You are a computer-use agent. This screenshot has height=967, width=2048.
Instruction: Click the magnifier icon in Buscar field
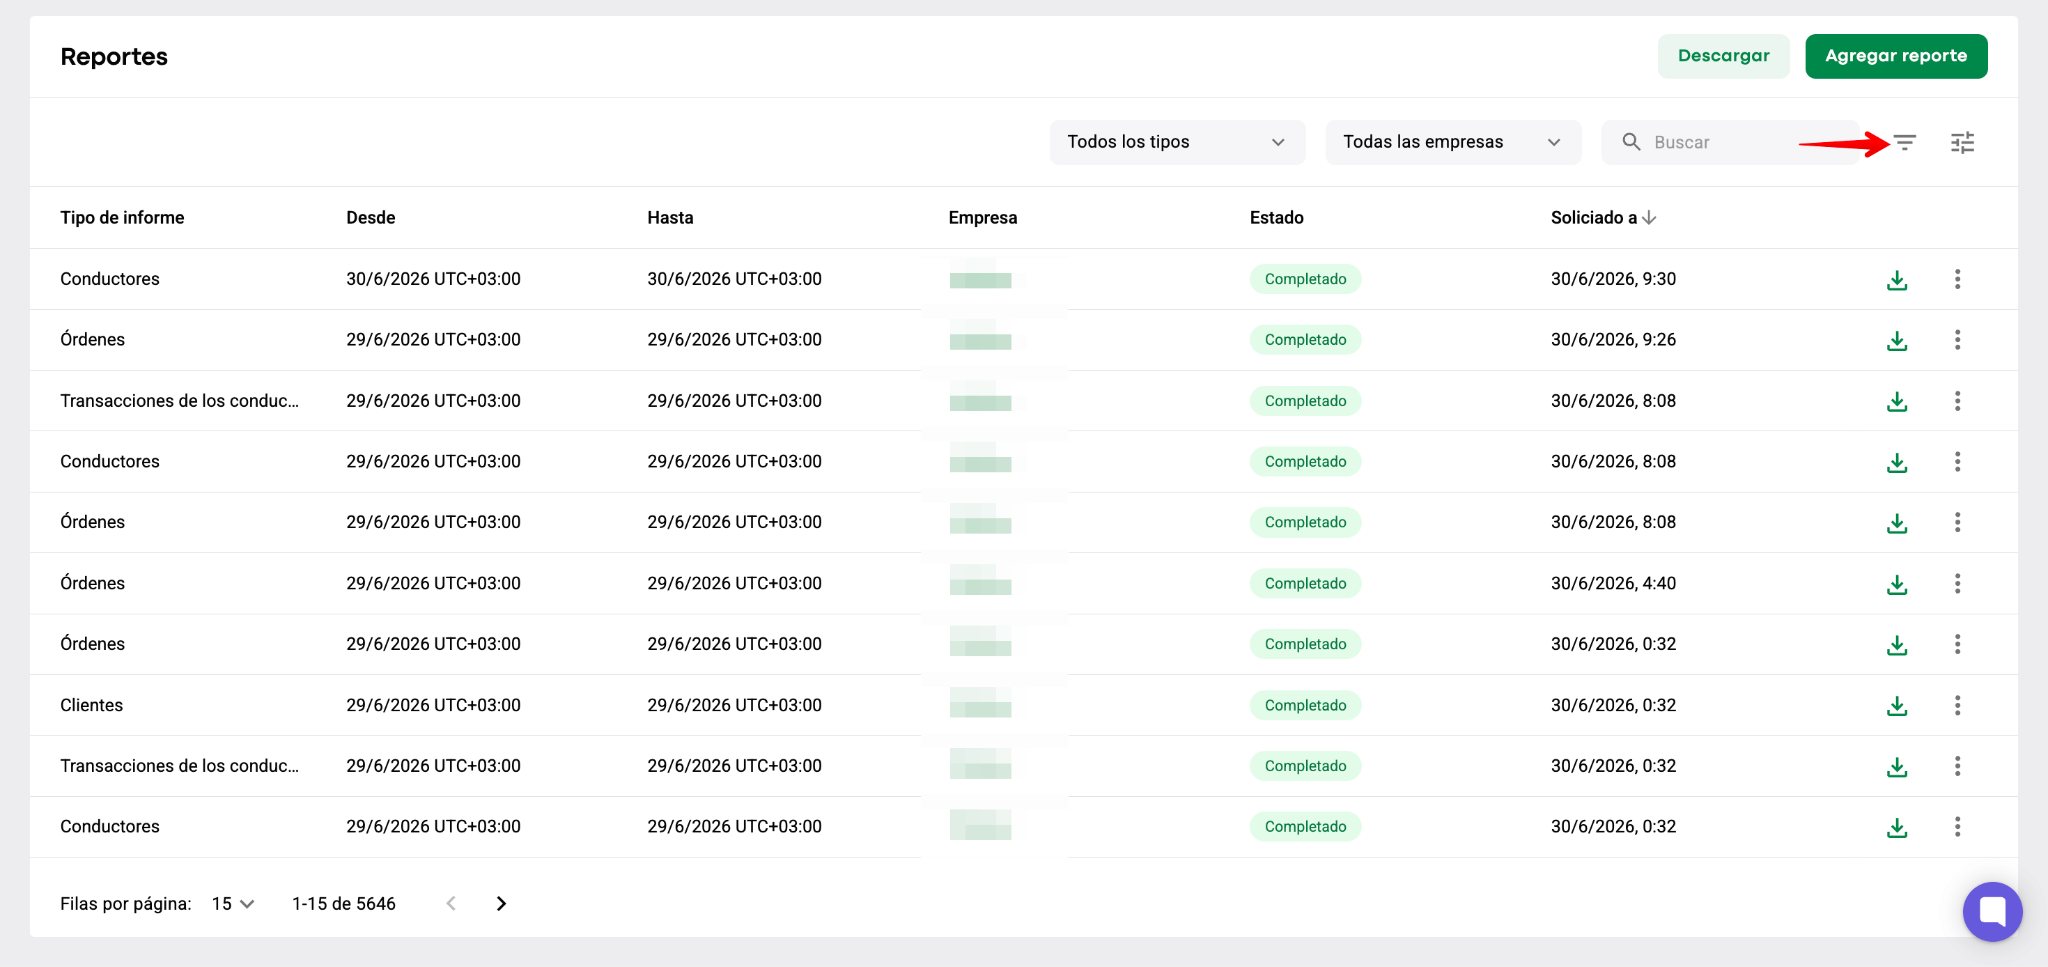pos(1631,142)
